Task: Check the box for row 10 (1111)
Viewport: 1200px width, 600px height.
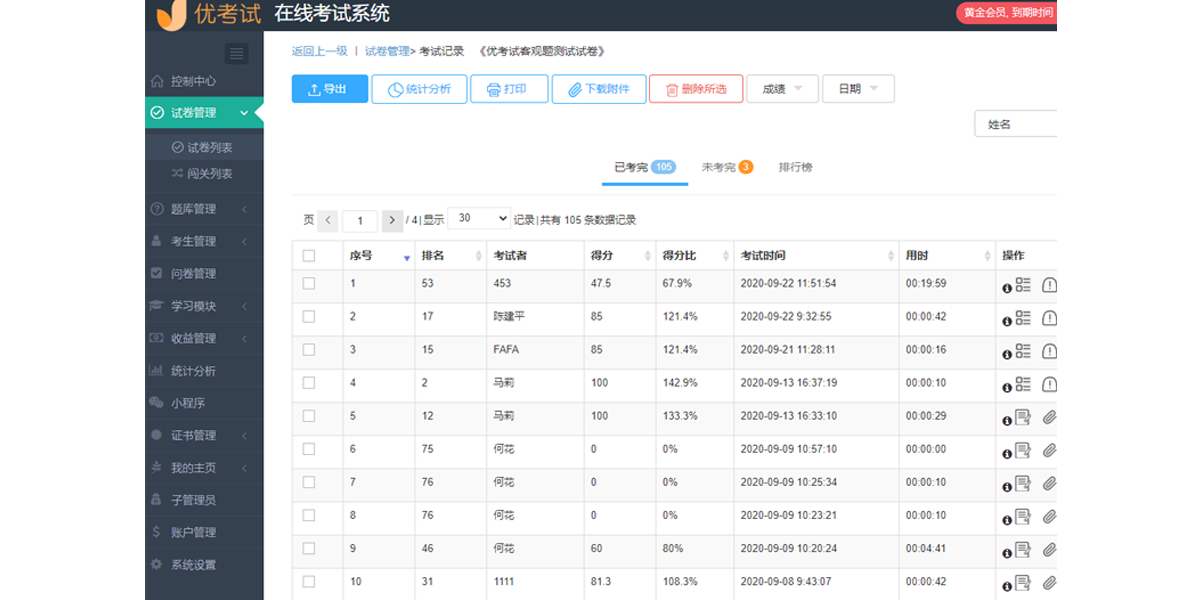Action: pyautogui.click(x=309, y=581)
